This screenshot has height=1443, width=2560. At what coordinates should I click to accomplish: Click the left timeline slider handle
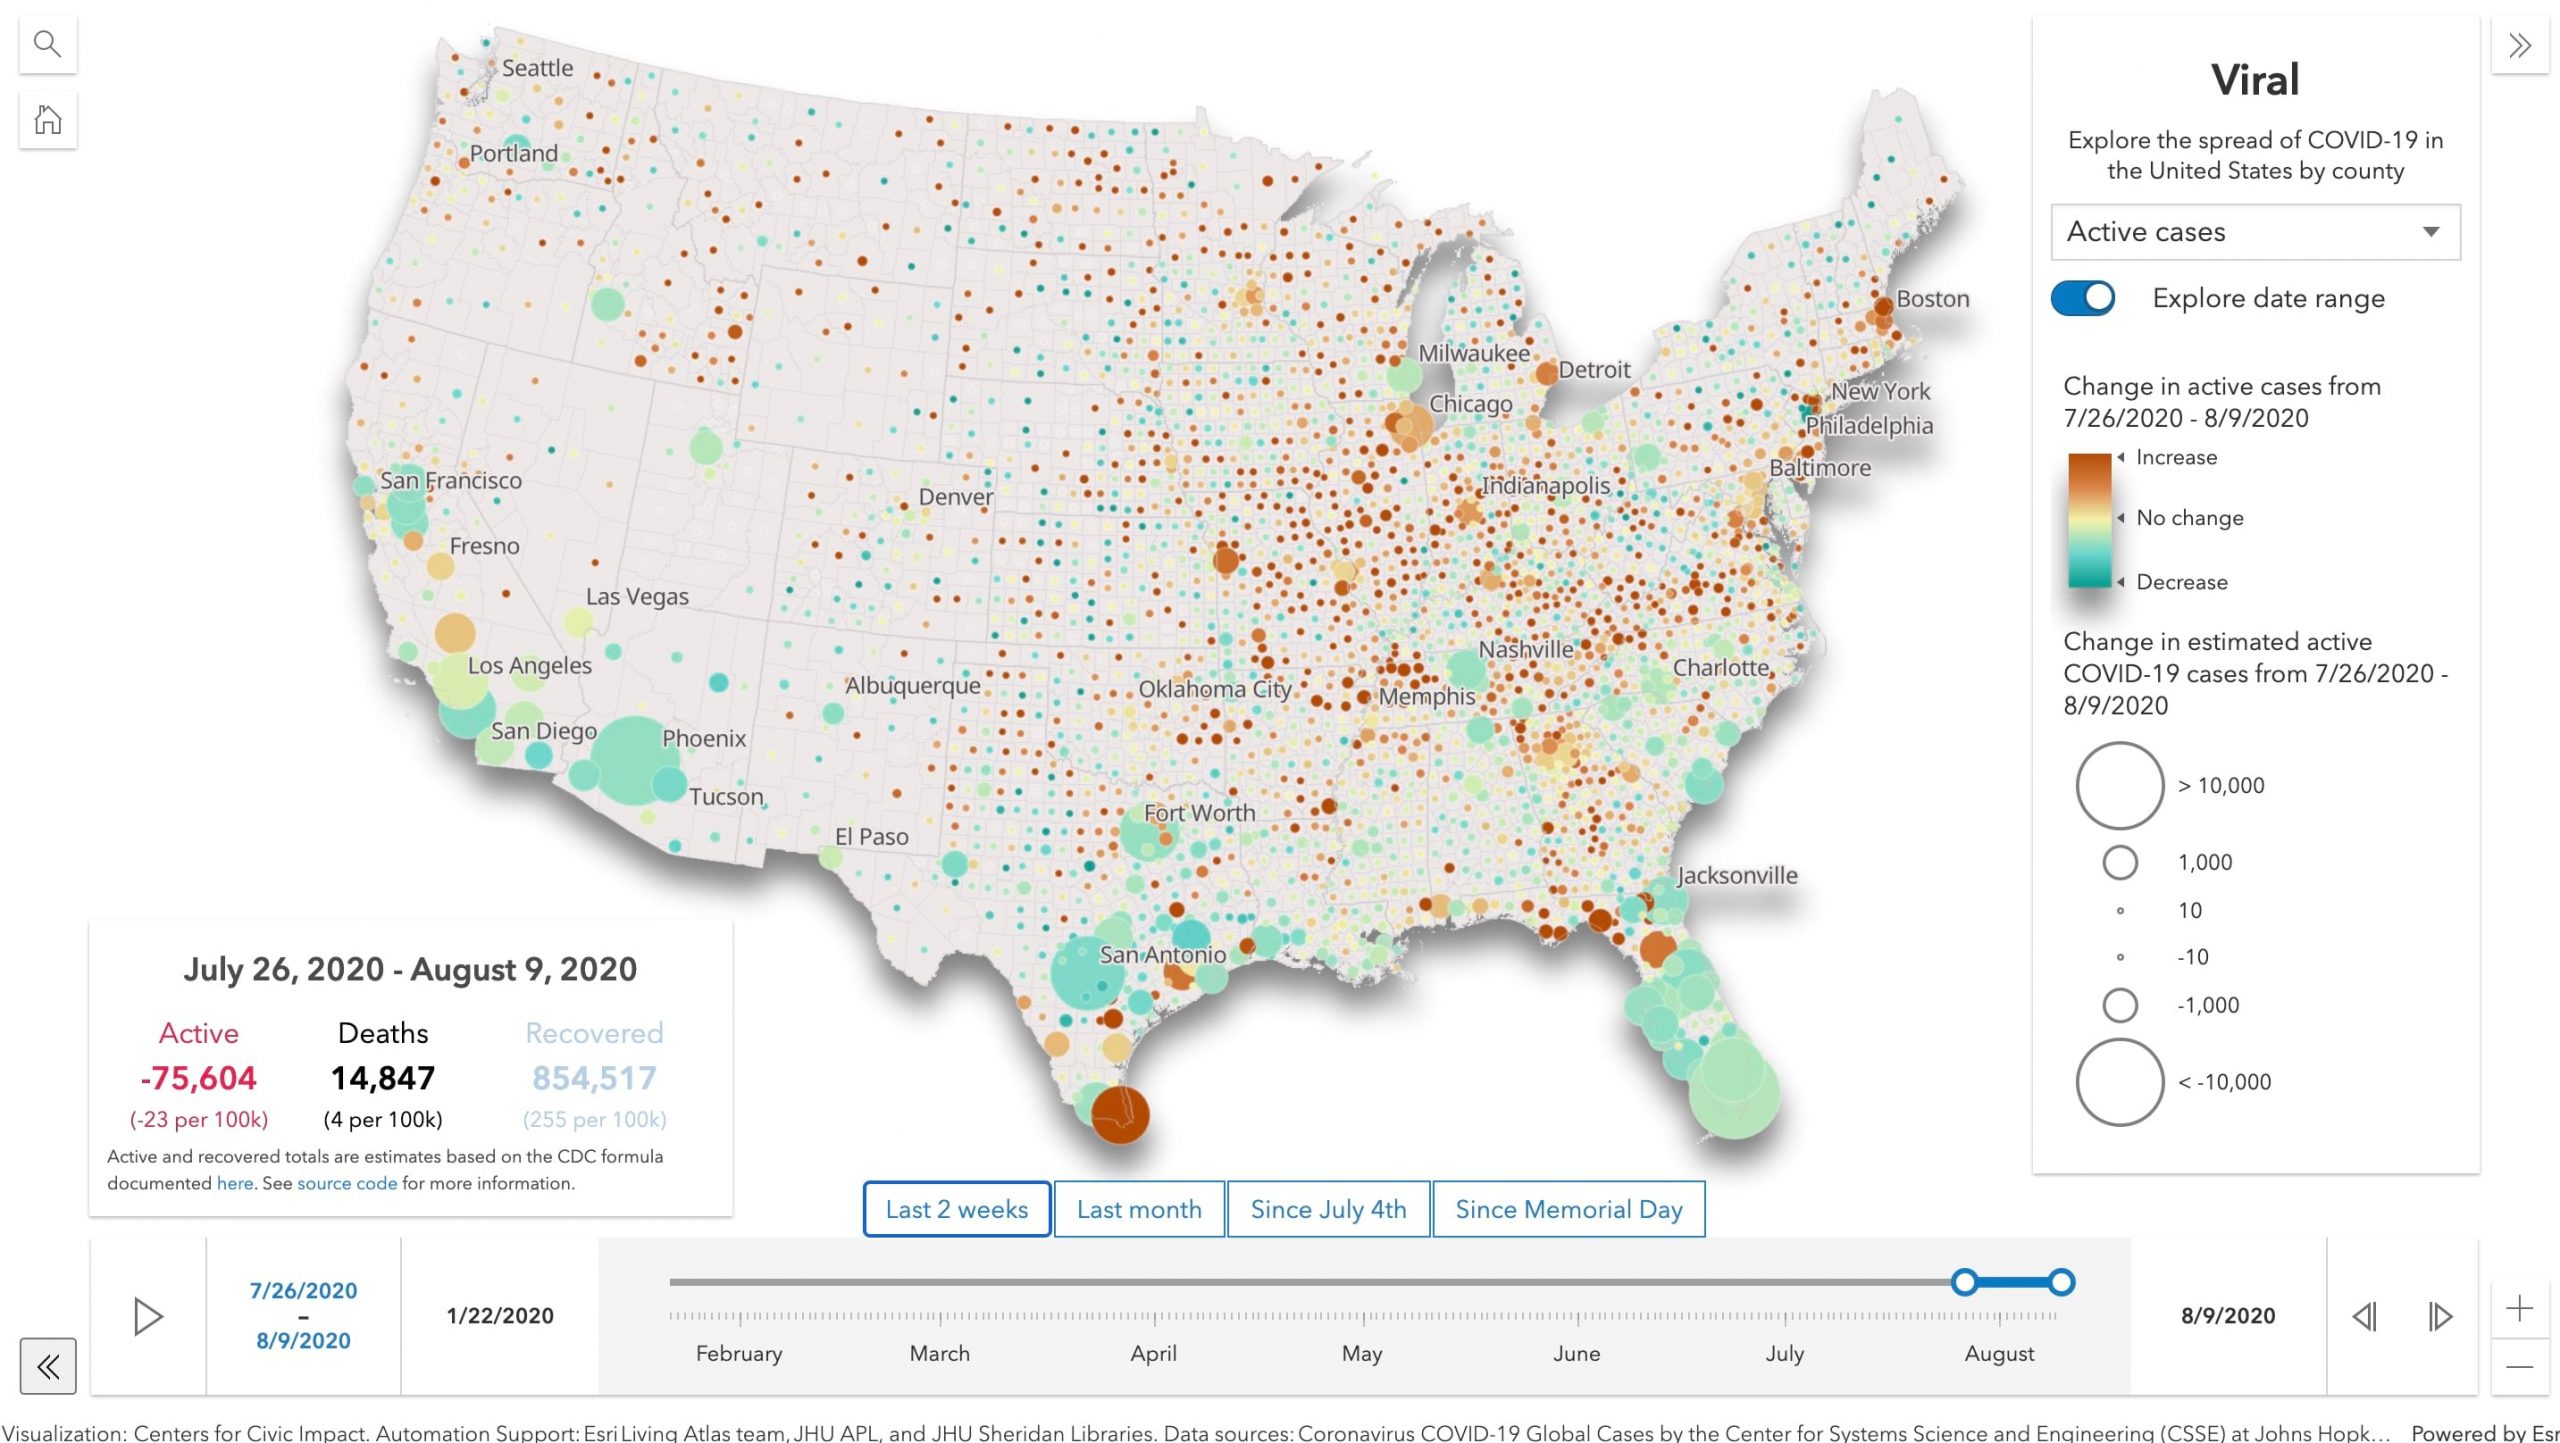tap(1964, 1282)
